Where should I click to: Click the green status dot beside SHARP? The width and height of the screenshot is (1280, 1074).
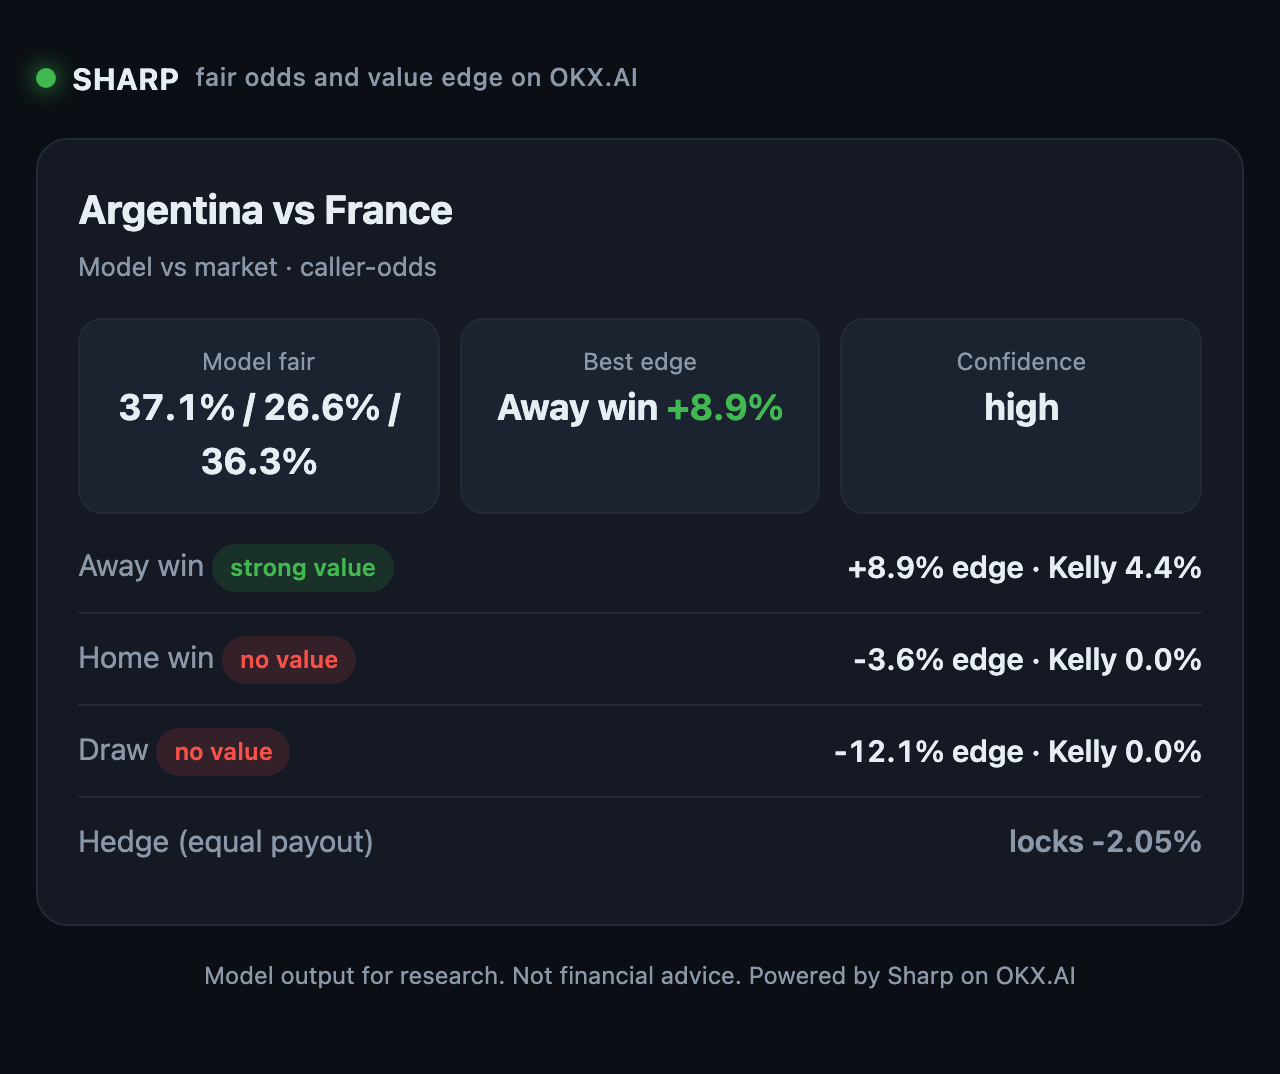[46, 78]
